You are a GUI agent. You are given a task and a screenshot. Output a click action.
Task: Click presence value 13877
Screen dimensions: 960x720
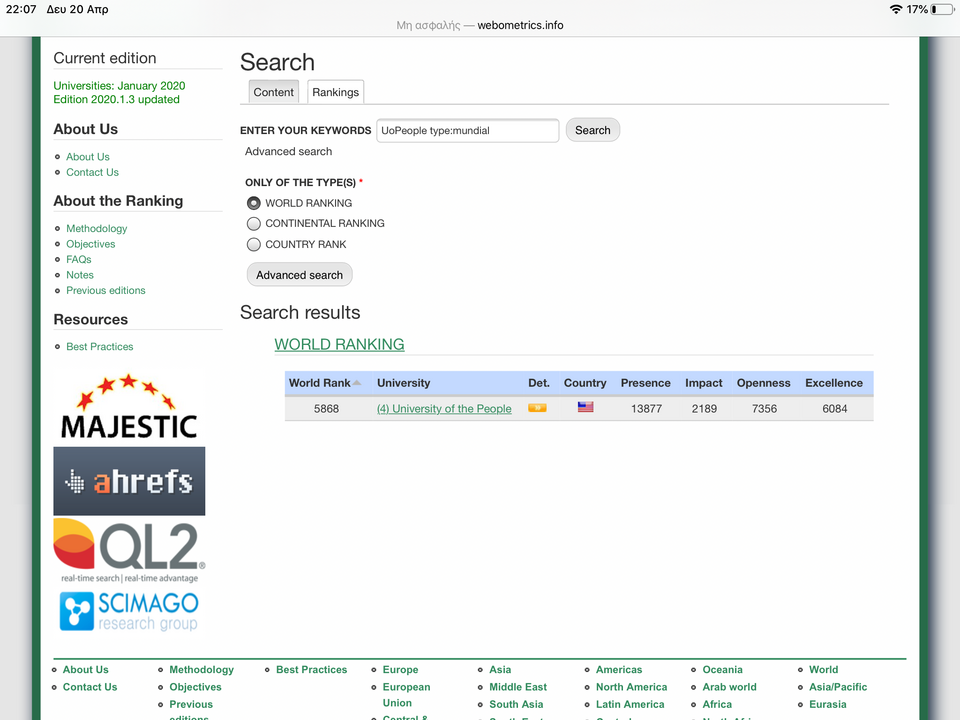(647, 408)
